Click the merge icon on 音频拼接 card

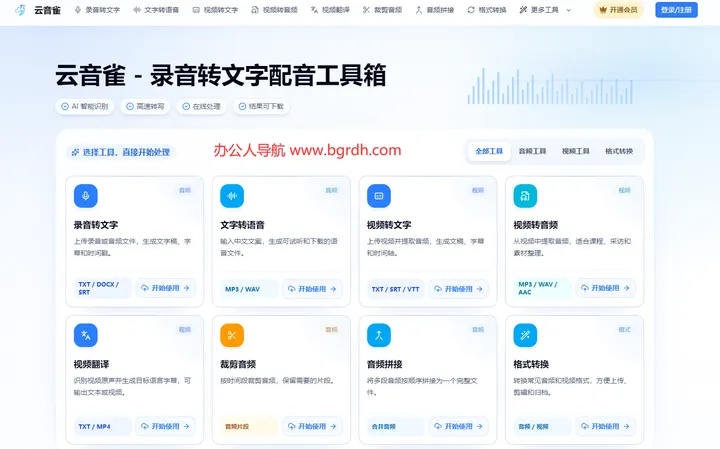point(379,335)
